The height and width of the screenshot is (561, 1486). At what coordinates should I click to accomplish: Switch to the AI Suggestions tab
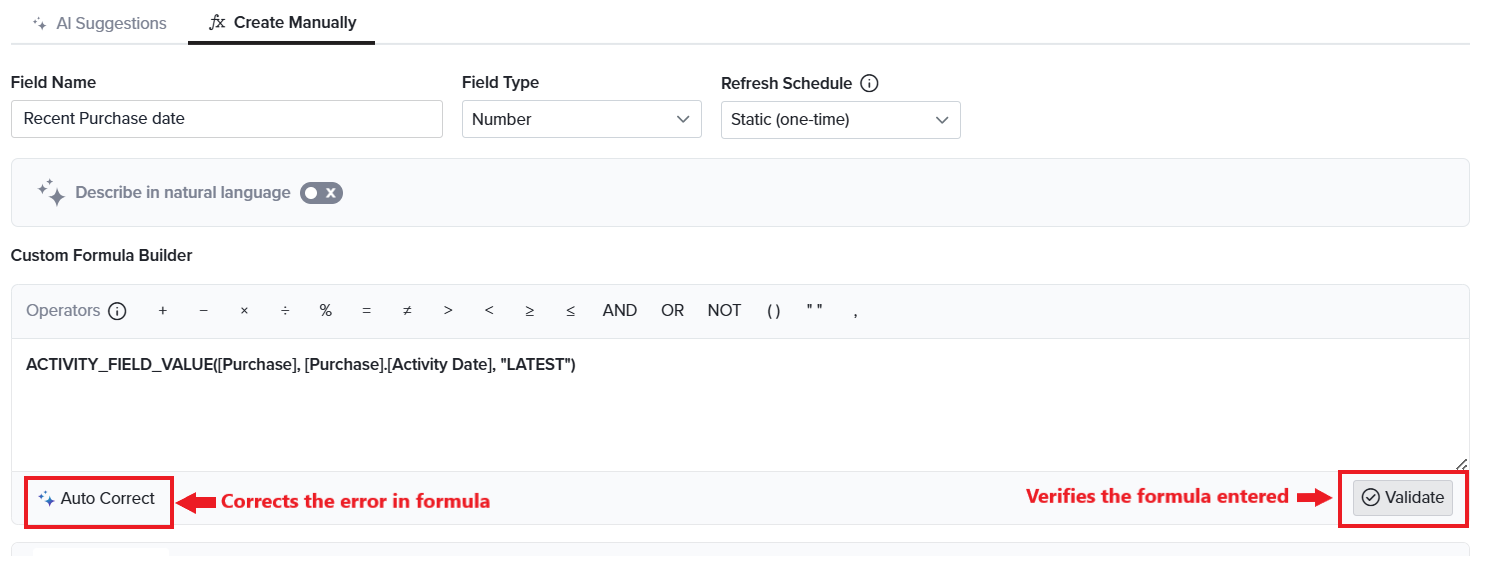click(99, 23)
